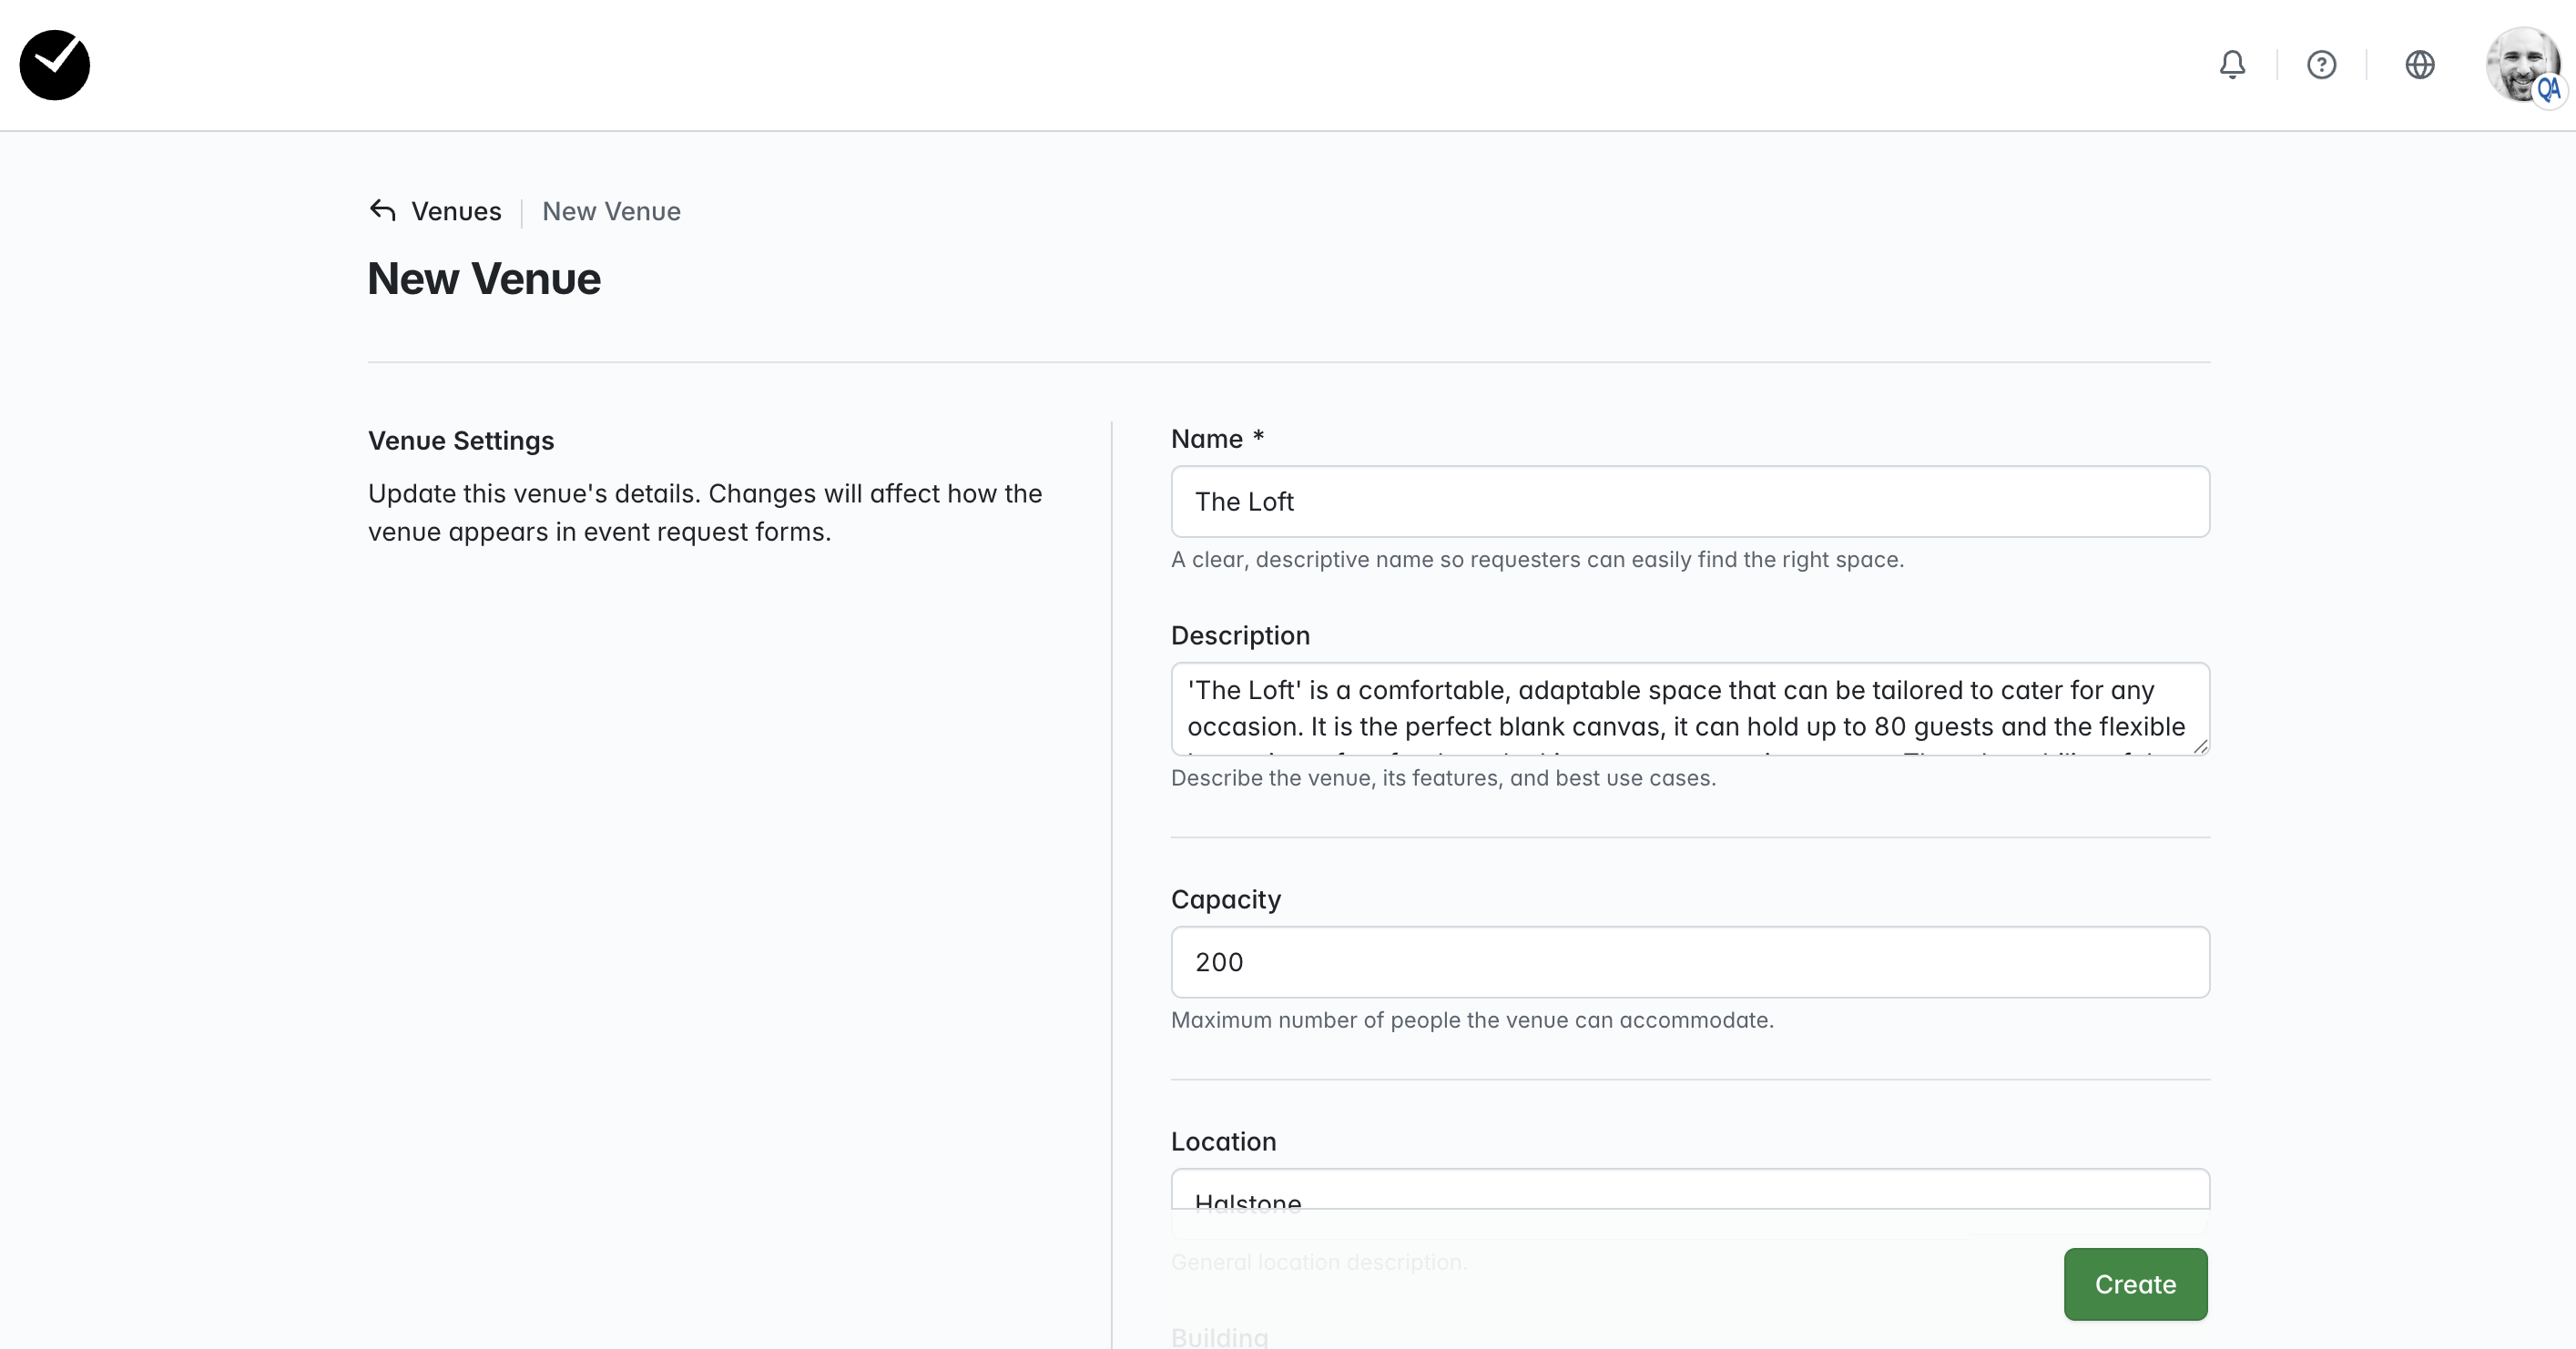This screenshot has width=2576, height=1349.
Task: Open the notifications bell
Action: 2232,65
